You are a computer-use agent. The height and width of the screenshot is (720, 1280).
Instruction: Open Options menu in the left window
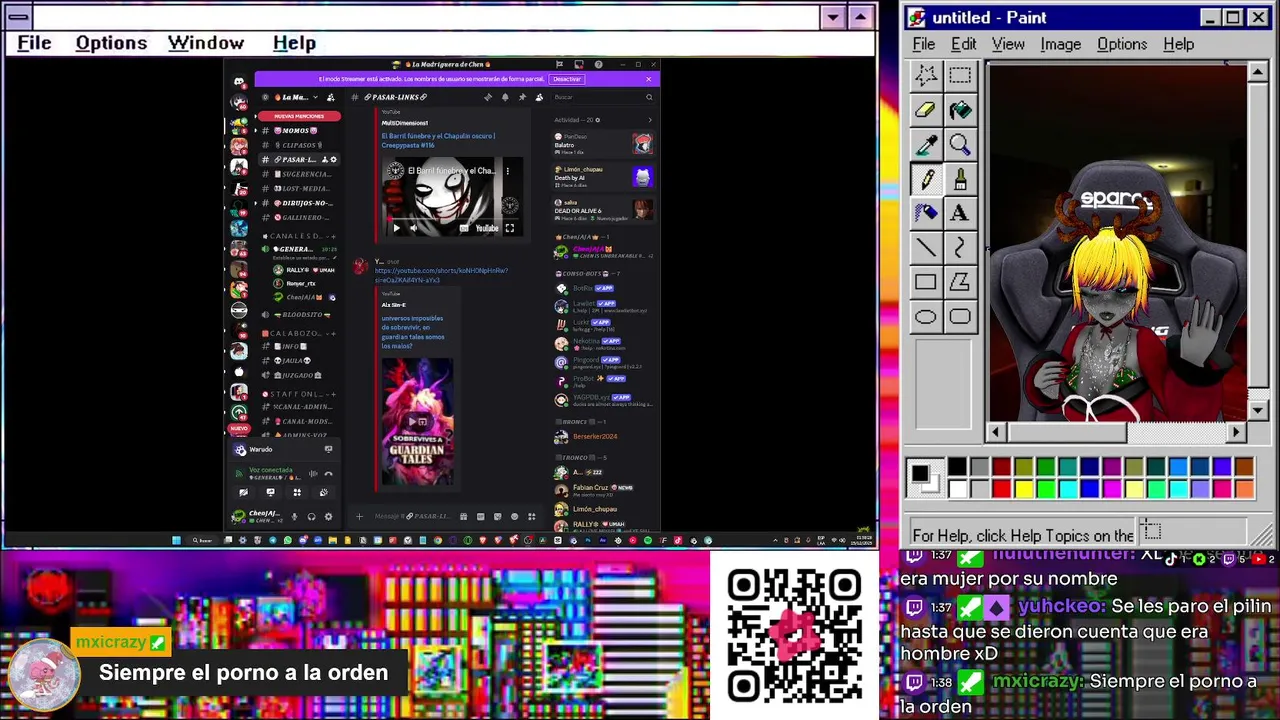click(x=111, y=43)
